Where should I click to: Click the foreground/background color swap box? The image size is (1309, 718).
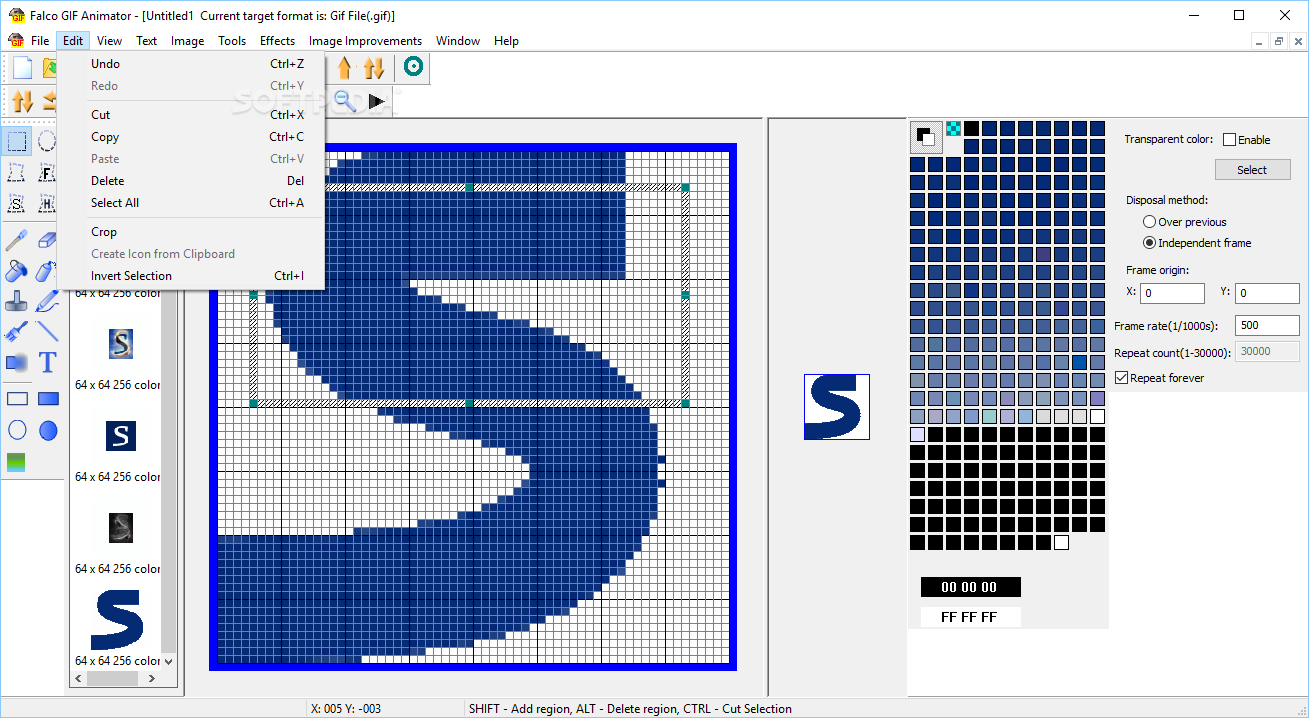[925, 136]
